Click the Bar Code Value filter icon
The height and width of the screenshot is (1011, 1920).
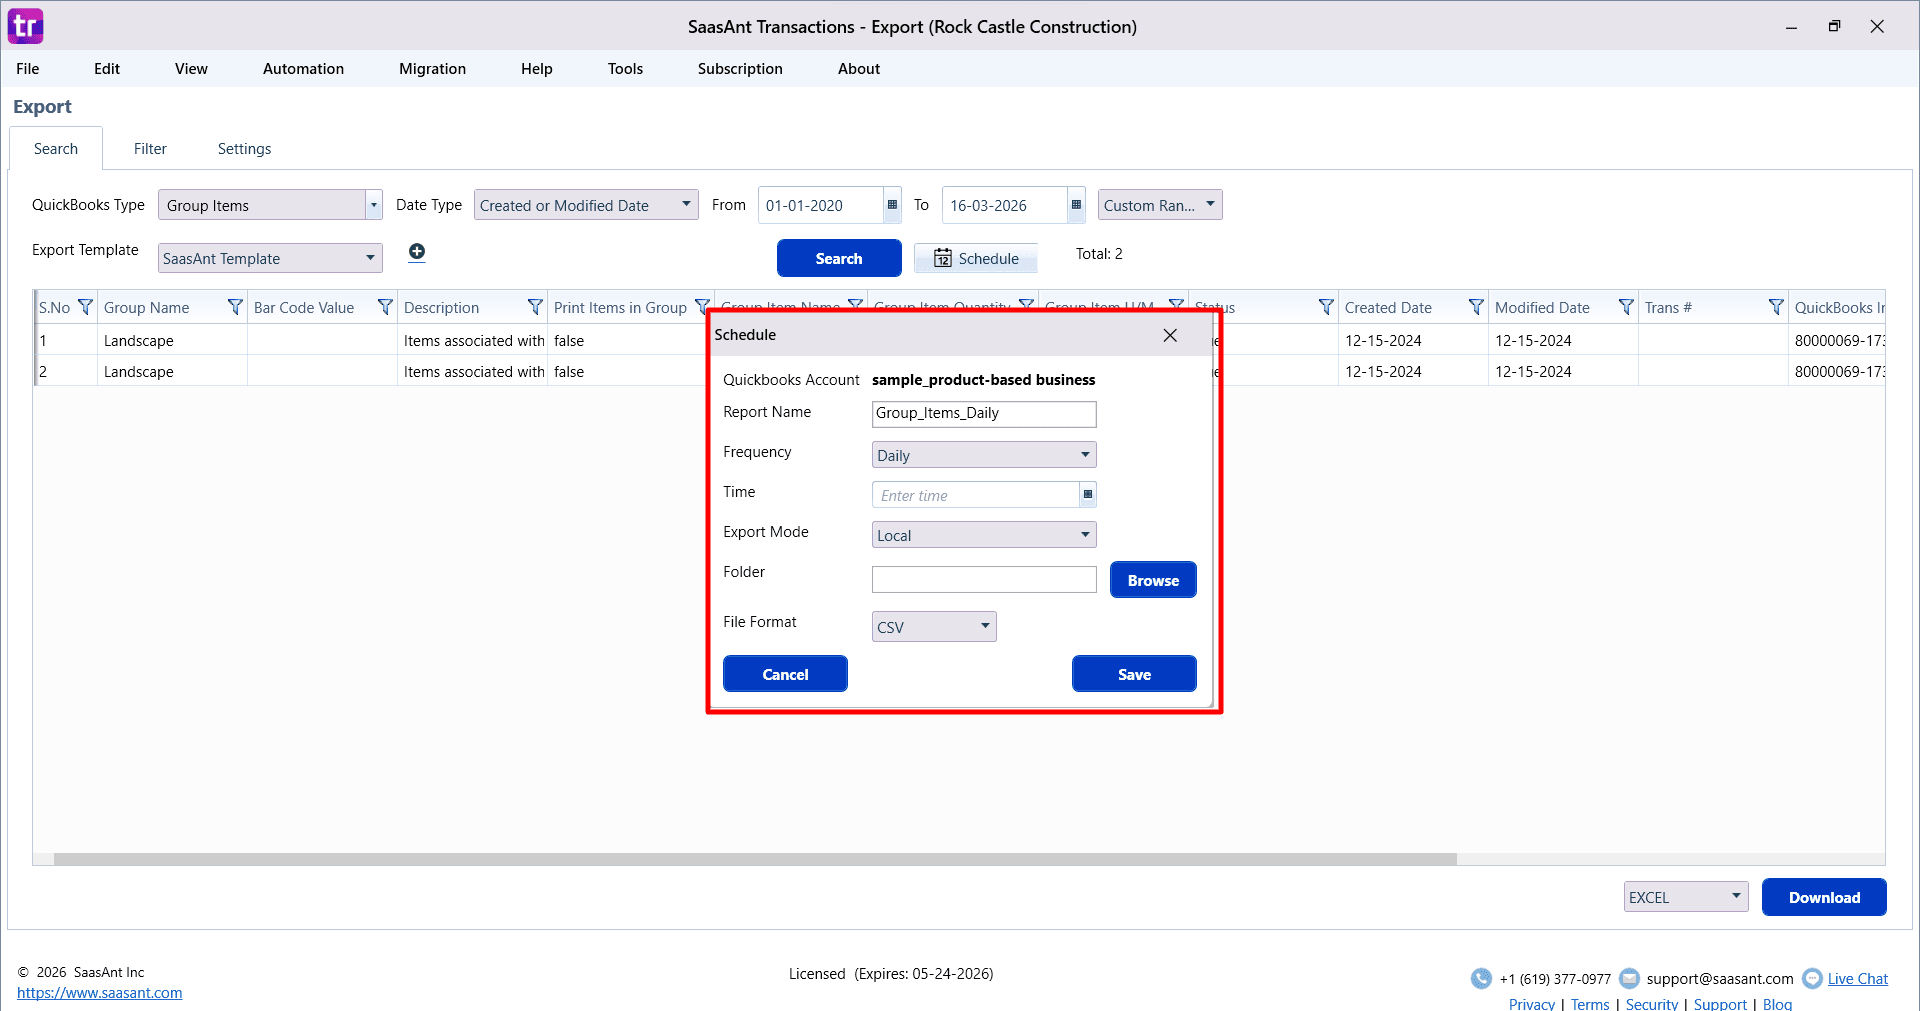tap(385, 308)
